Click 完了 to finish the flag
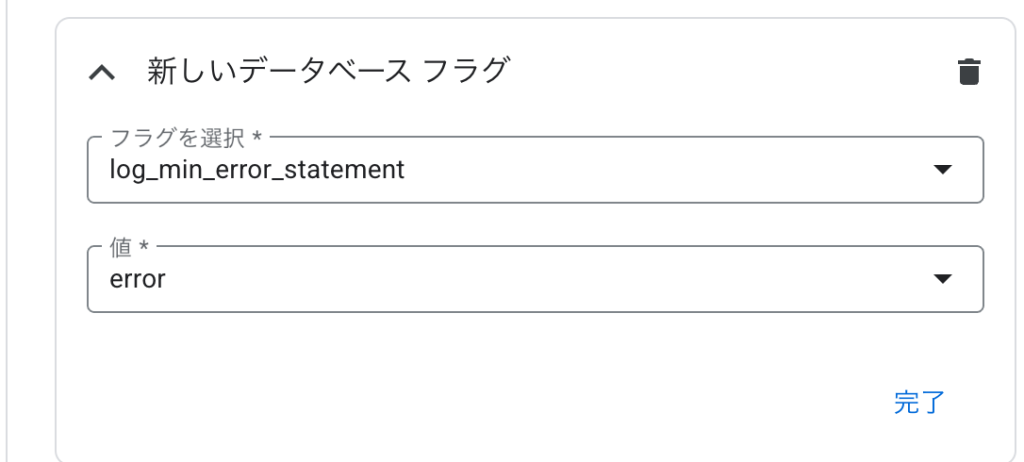Image resolution: width=1024 pixels, height=462 pixels. tap(920, 403)
